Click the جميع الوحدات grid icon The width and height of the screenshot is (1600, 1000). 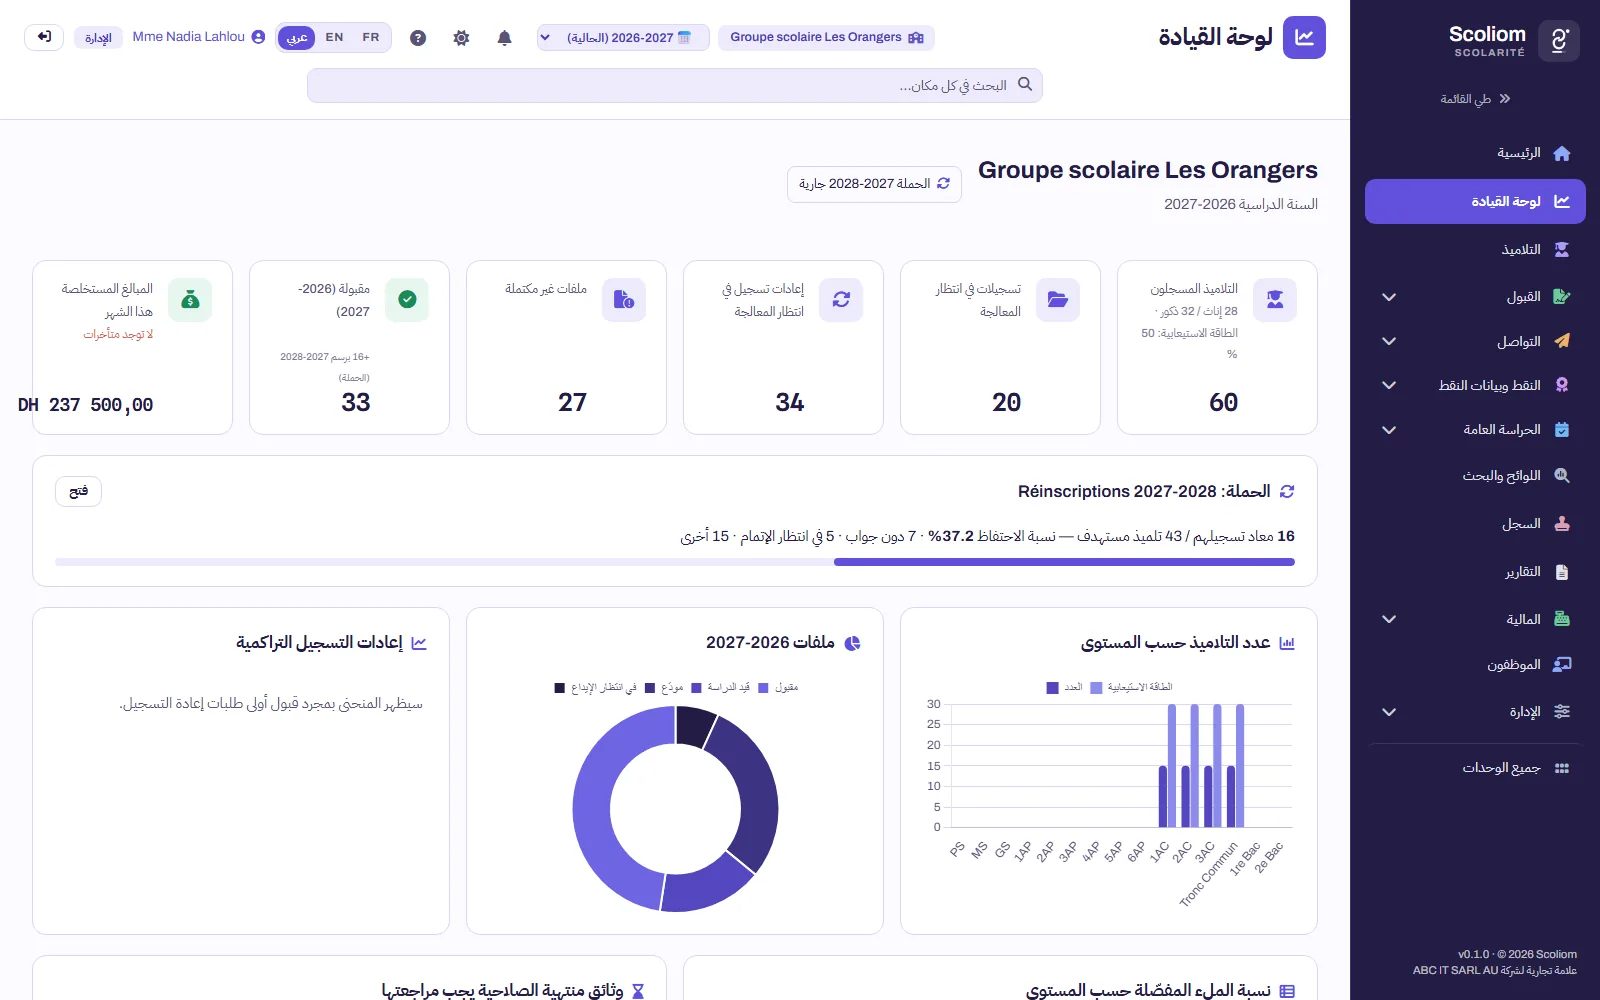(x=1562, y=768)
